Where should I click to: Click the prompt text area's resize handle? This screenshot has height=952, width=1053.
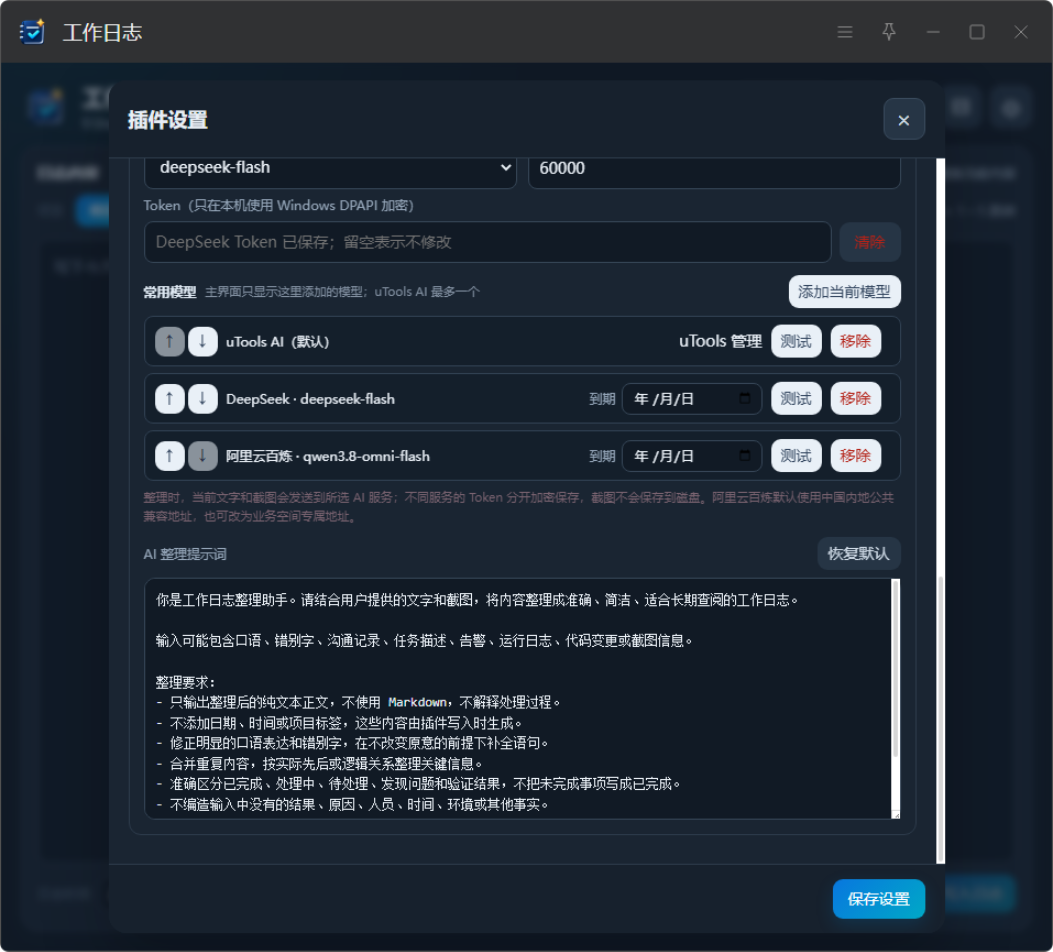click(x=895, y=814)
